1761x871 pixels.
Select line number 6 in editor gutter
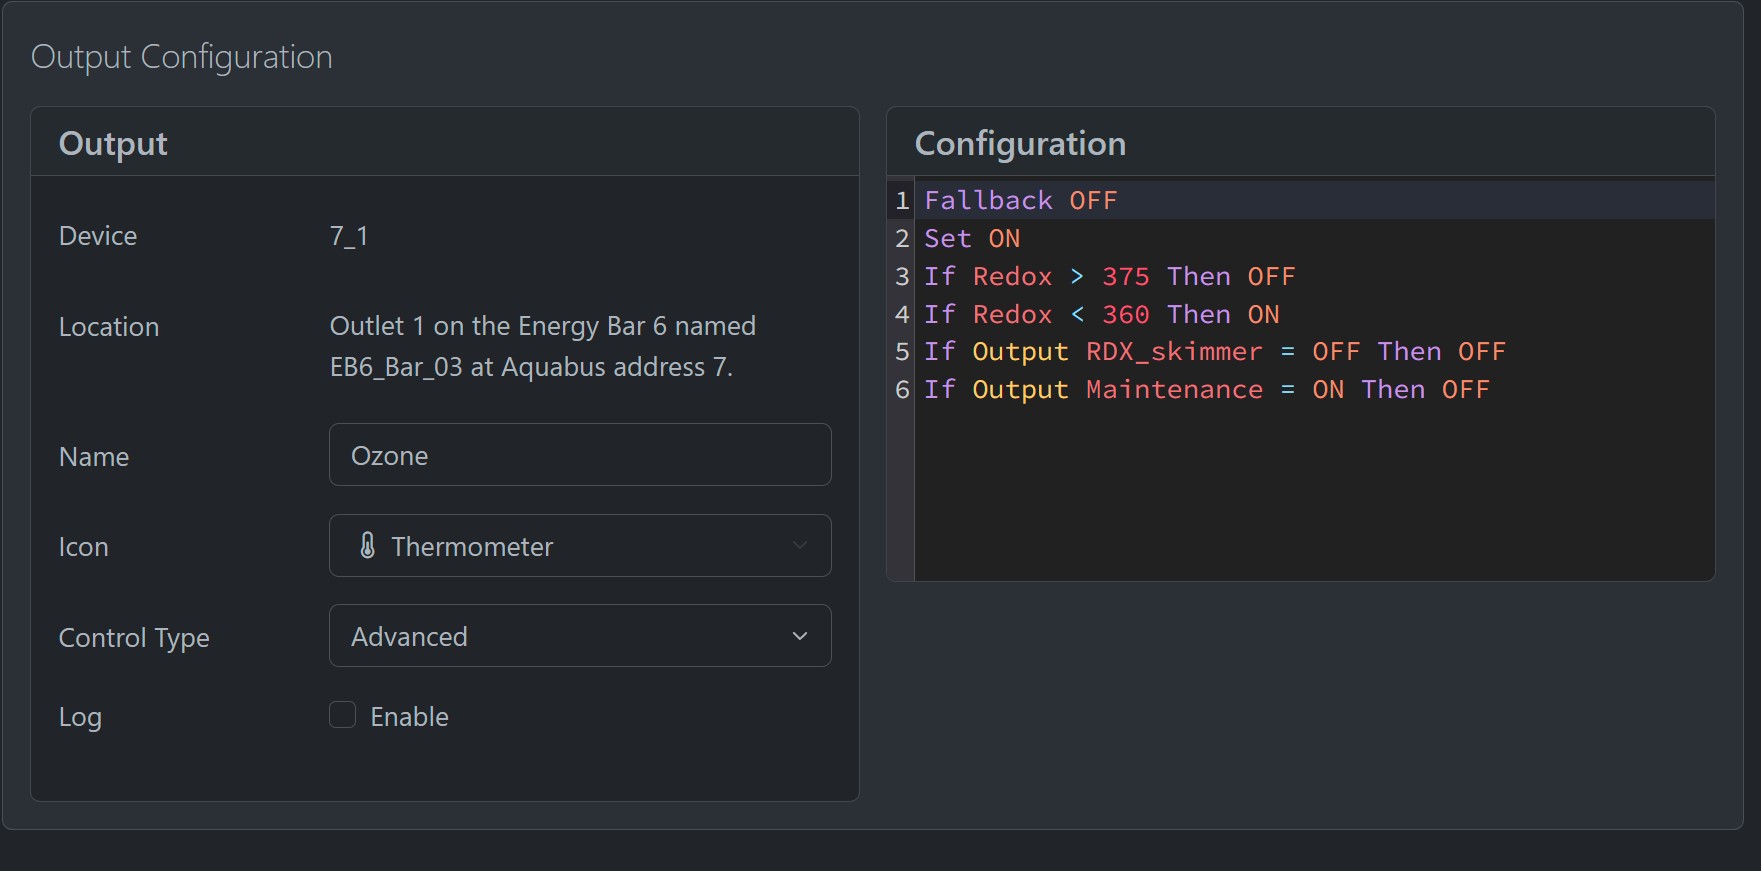(x=902, y=390)
